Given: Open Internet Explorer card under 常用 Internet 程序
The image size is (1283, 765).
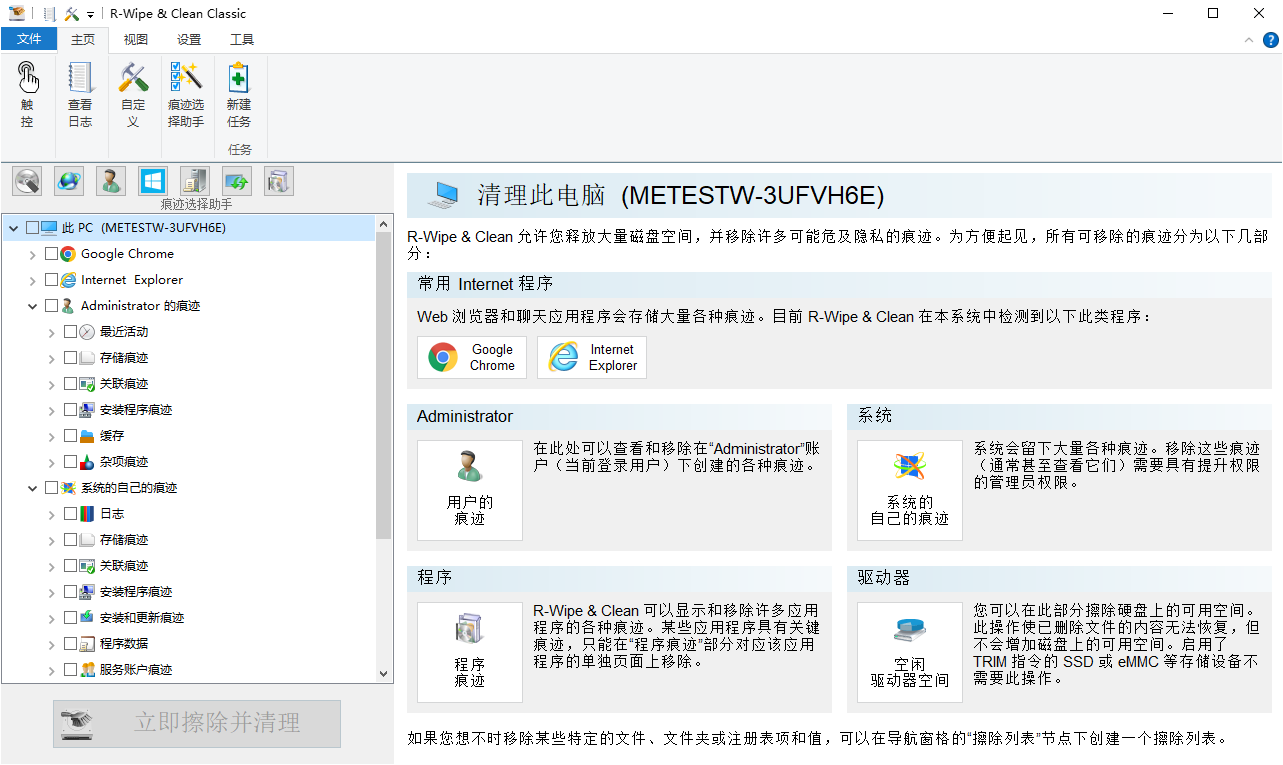Looking at the screenshot, I should 592,357.
